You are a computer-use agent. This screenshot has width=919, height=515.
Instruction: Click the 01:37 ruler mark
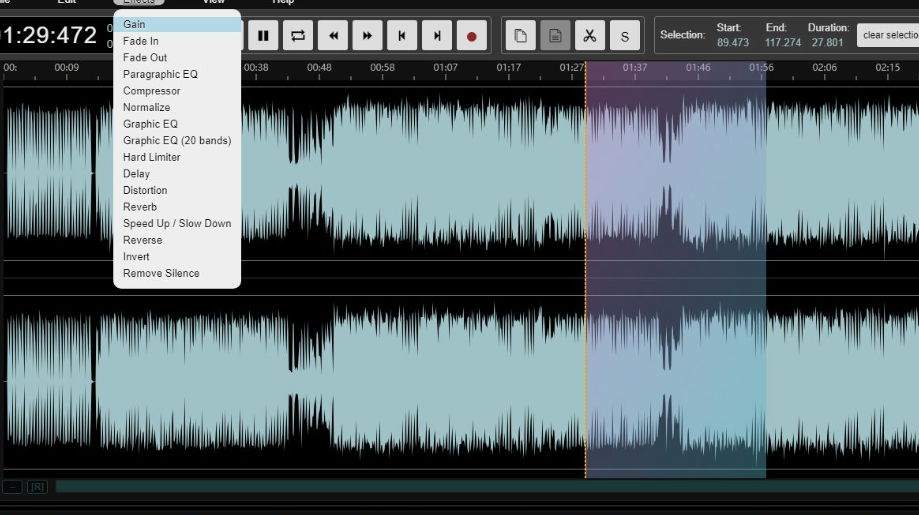pos(635,67)
